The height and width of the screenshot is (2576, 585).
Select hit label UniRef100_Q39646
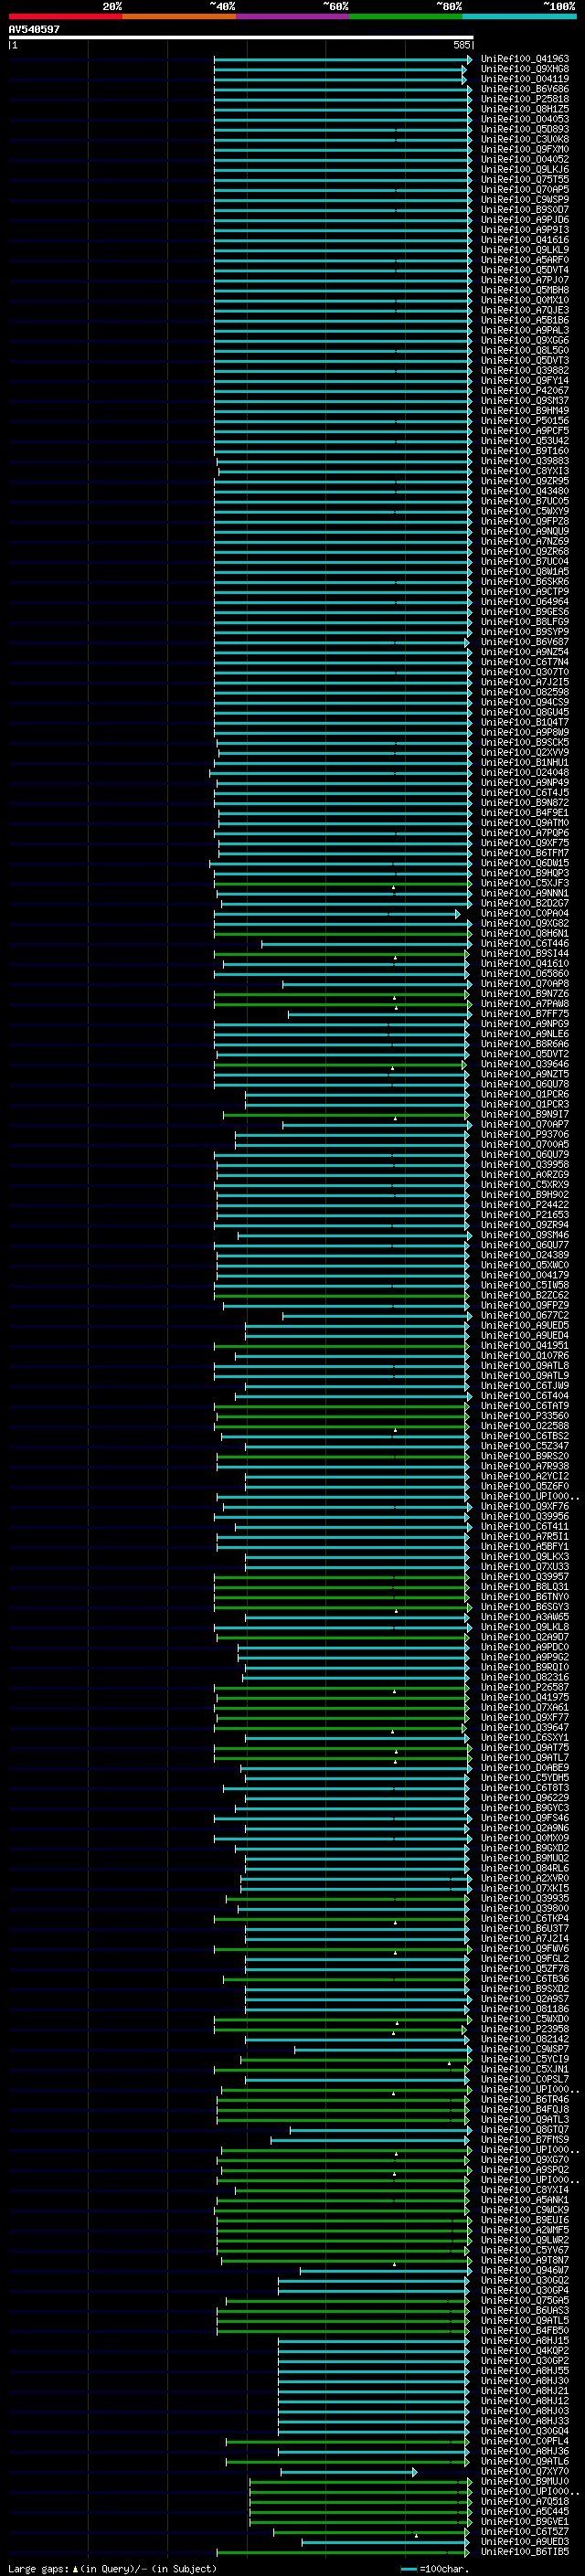click(525, 1065)
